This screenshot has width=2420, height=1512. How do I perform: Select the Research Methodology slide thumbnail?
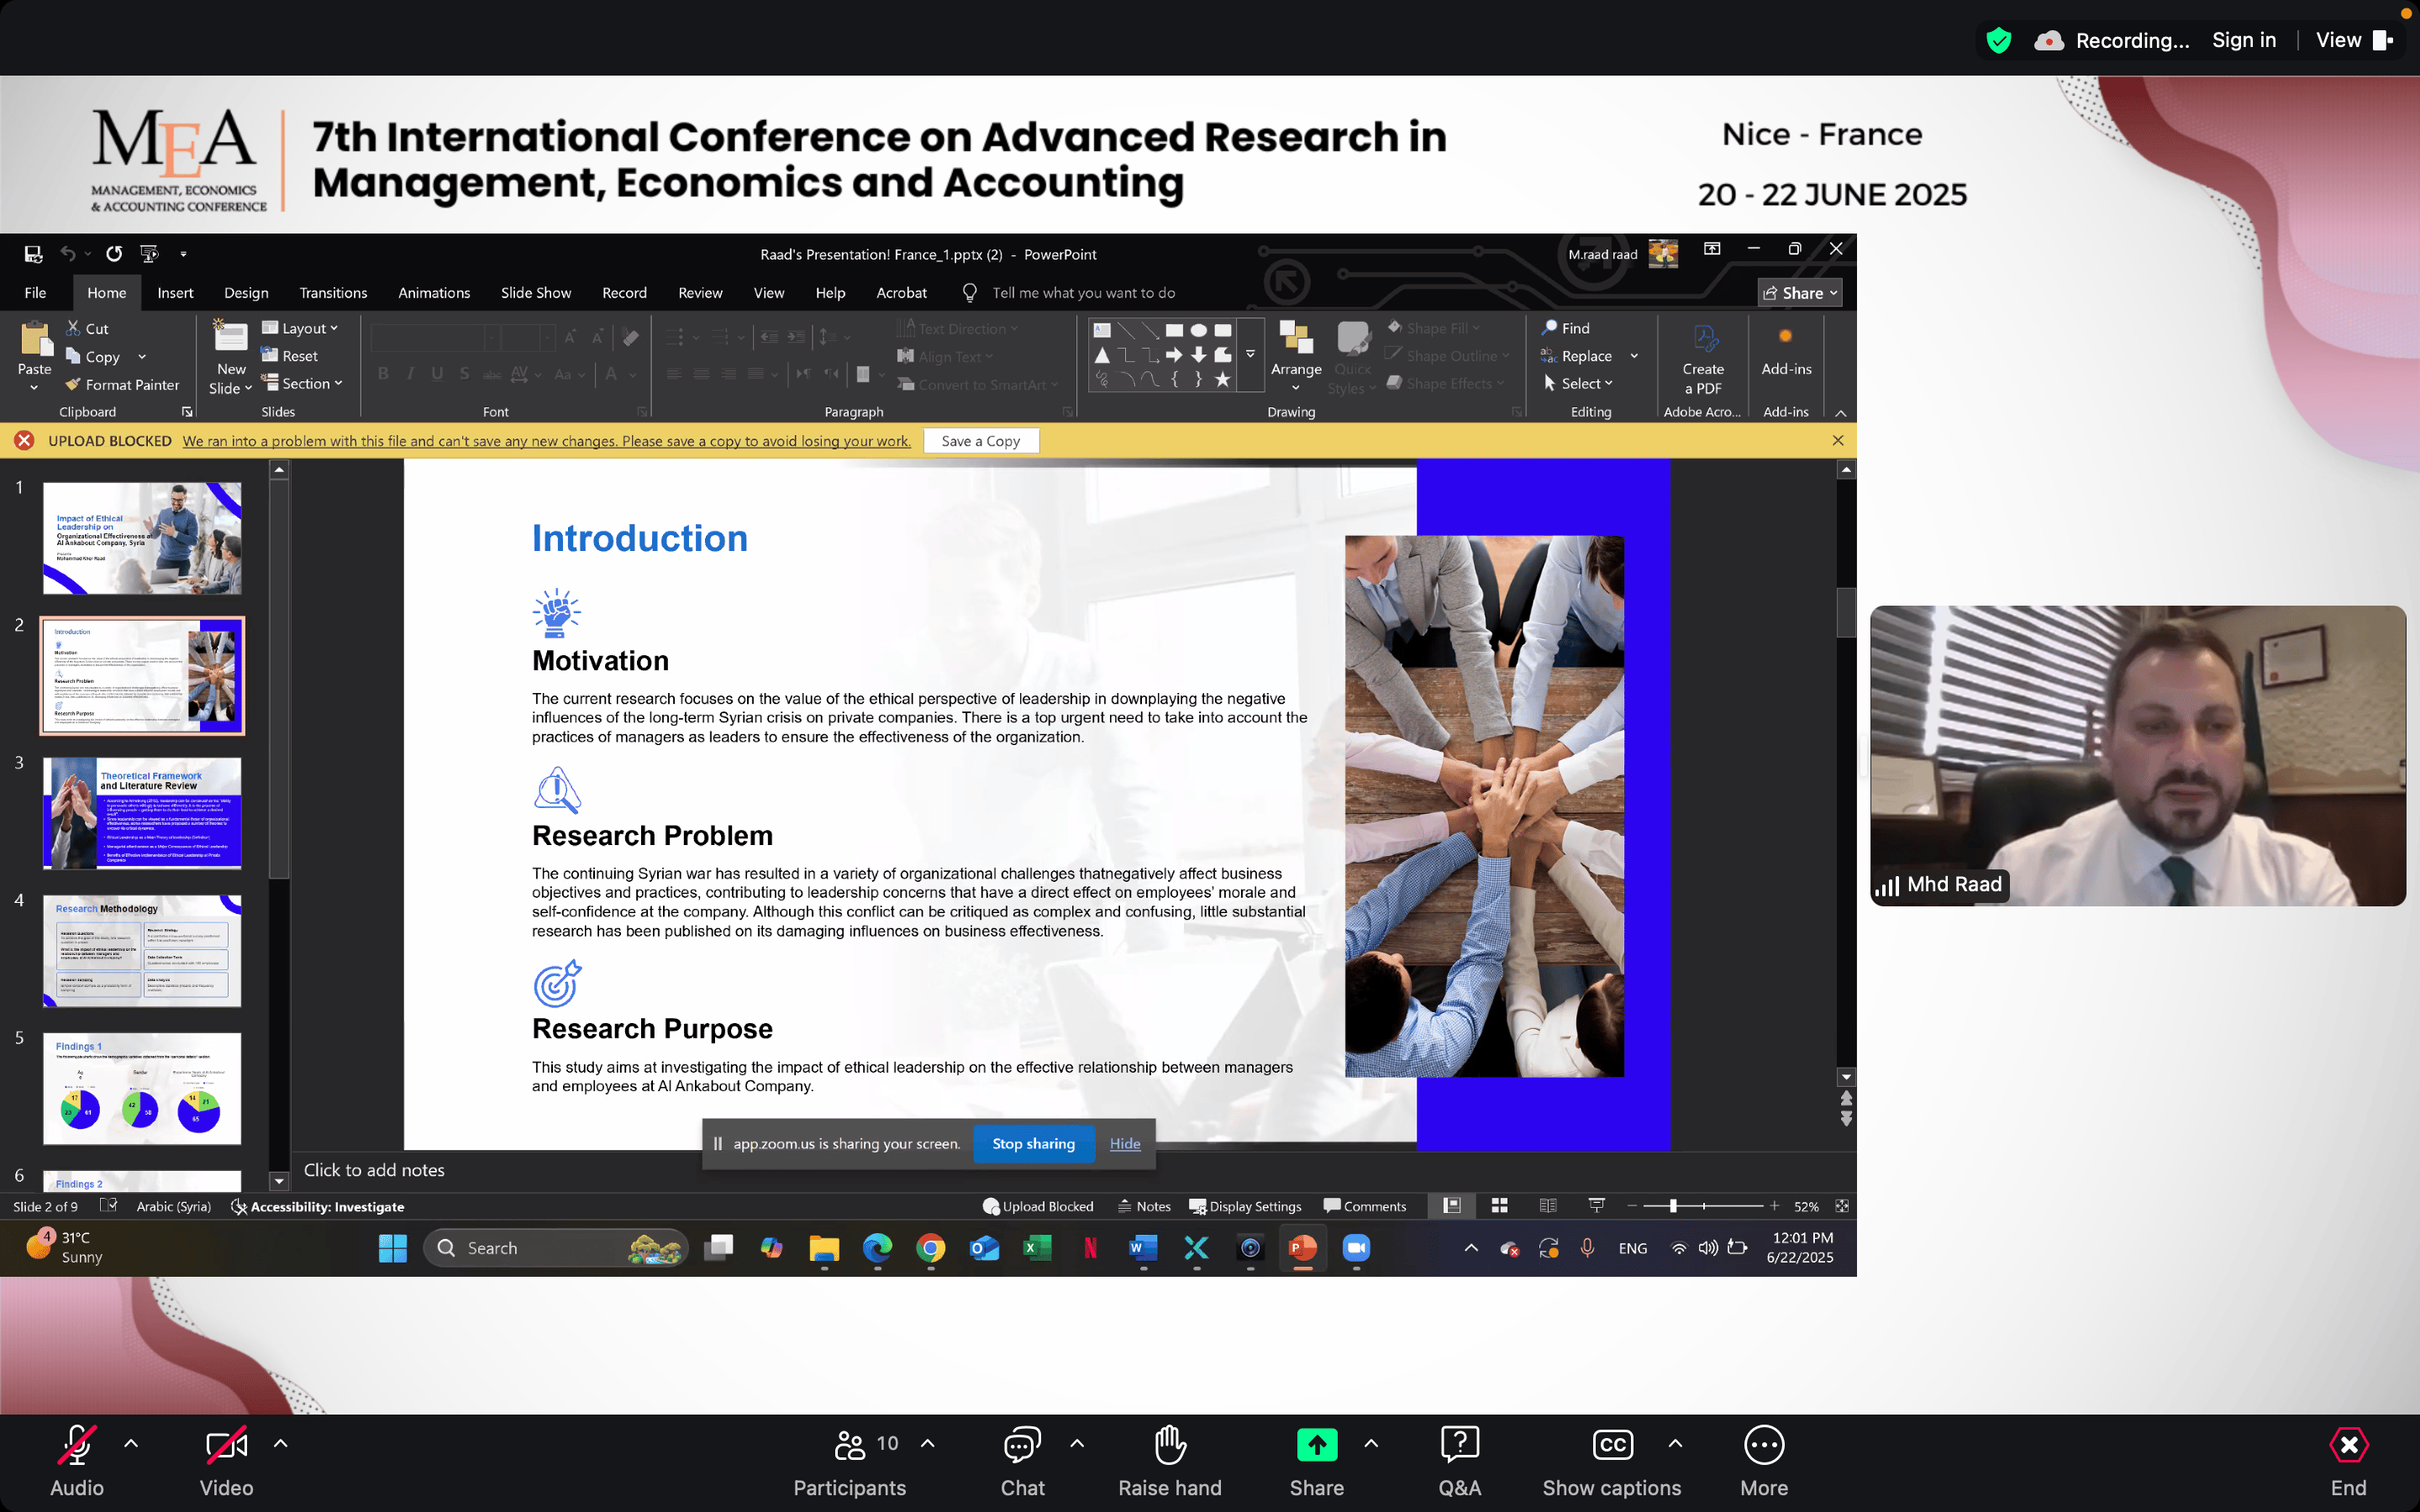click(x=142, y=950)
